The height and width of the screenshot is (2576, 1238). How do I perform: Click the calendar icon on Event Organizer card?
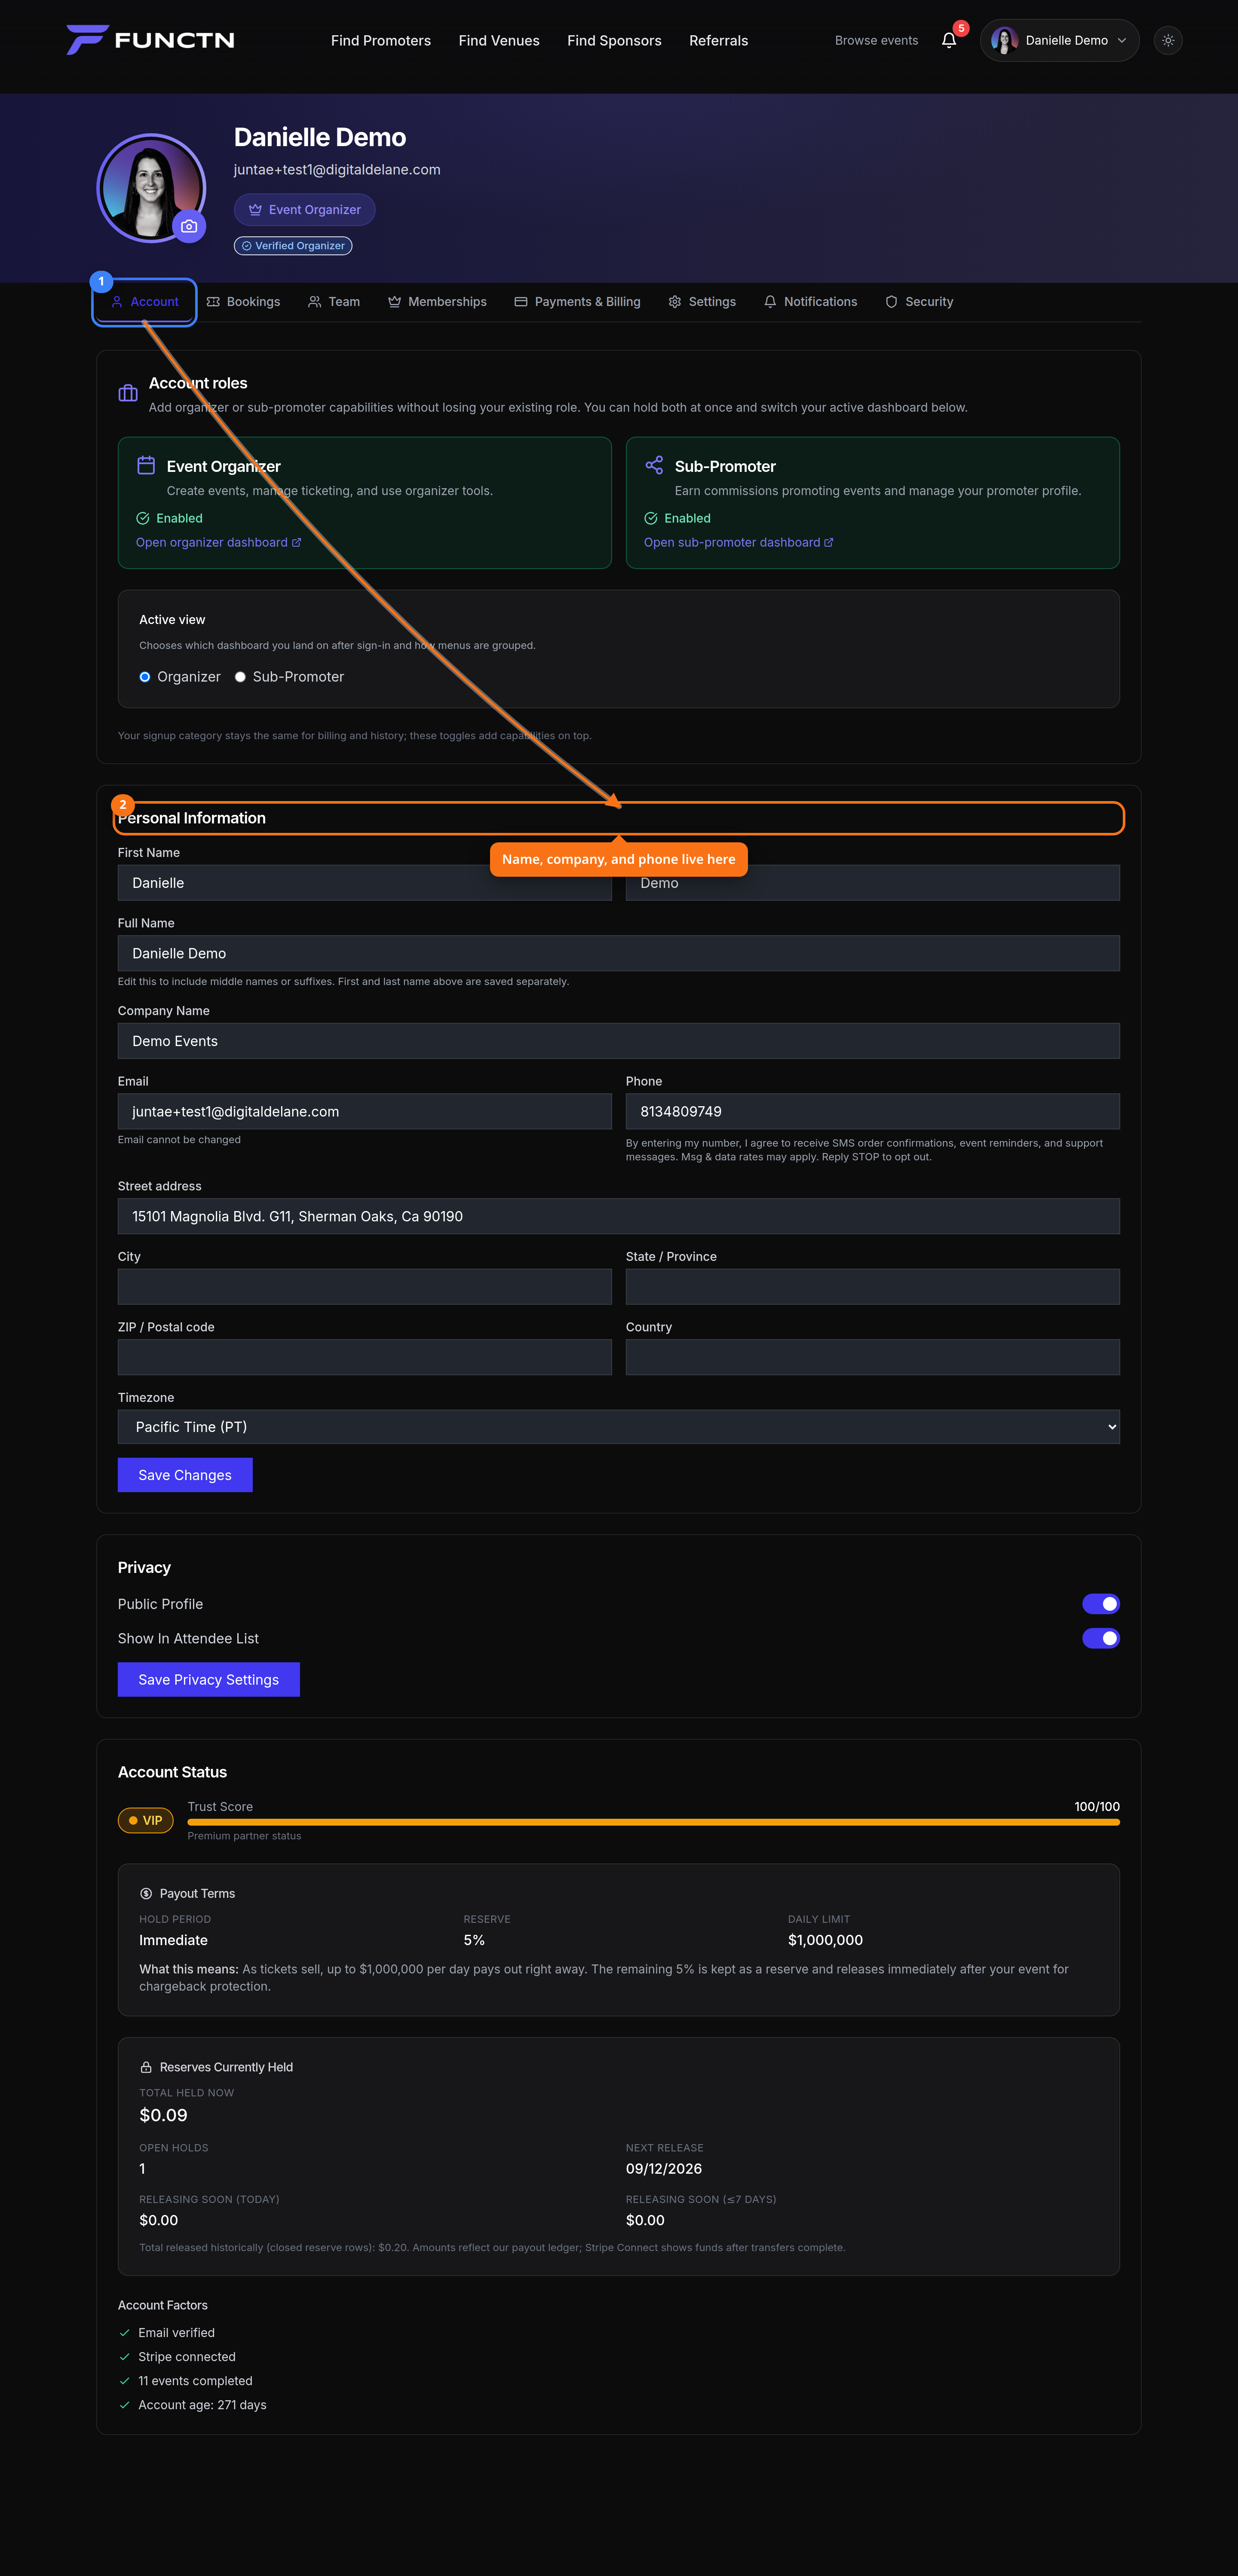[146, 465]
